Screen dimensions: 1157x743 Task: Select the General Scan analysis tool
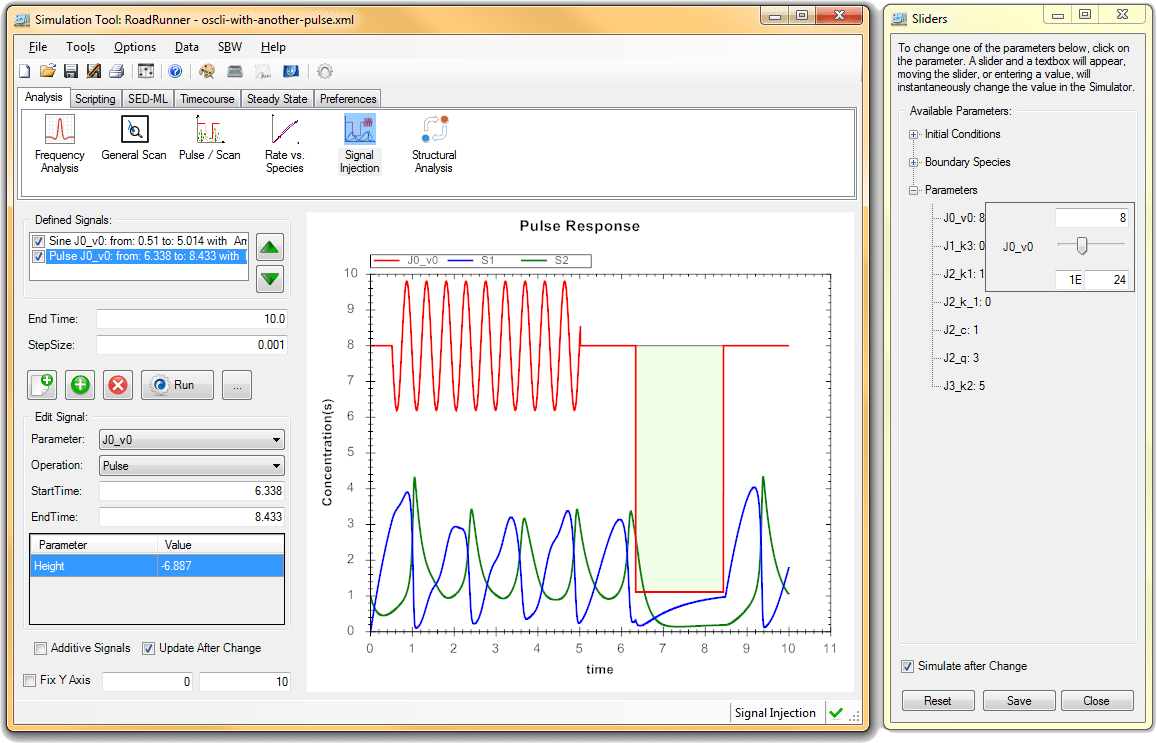tap(133, 141)
